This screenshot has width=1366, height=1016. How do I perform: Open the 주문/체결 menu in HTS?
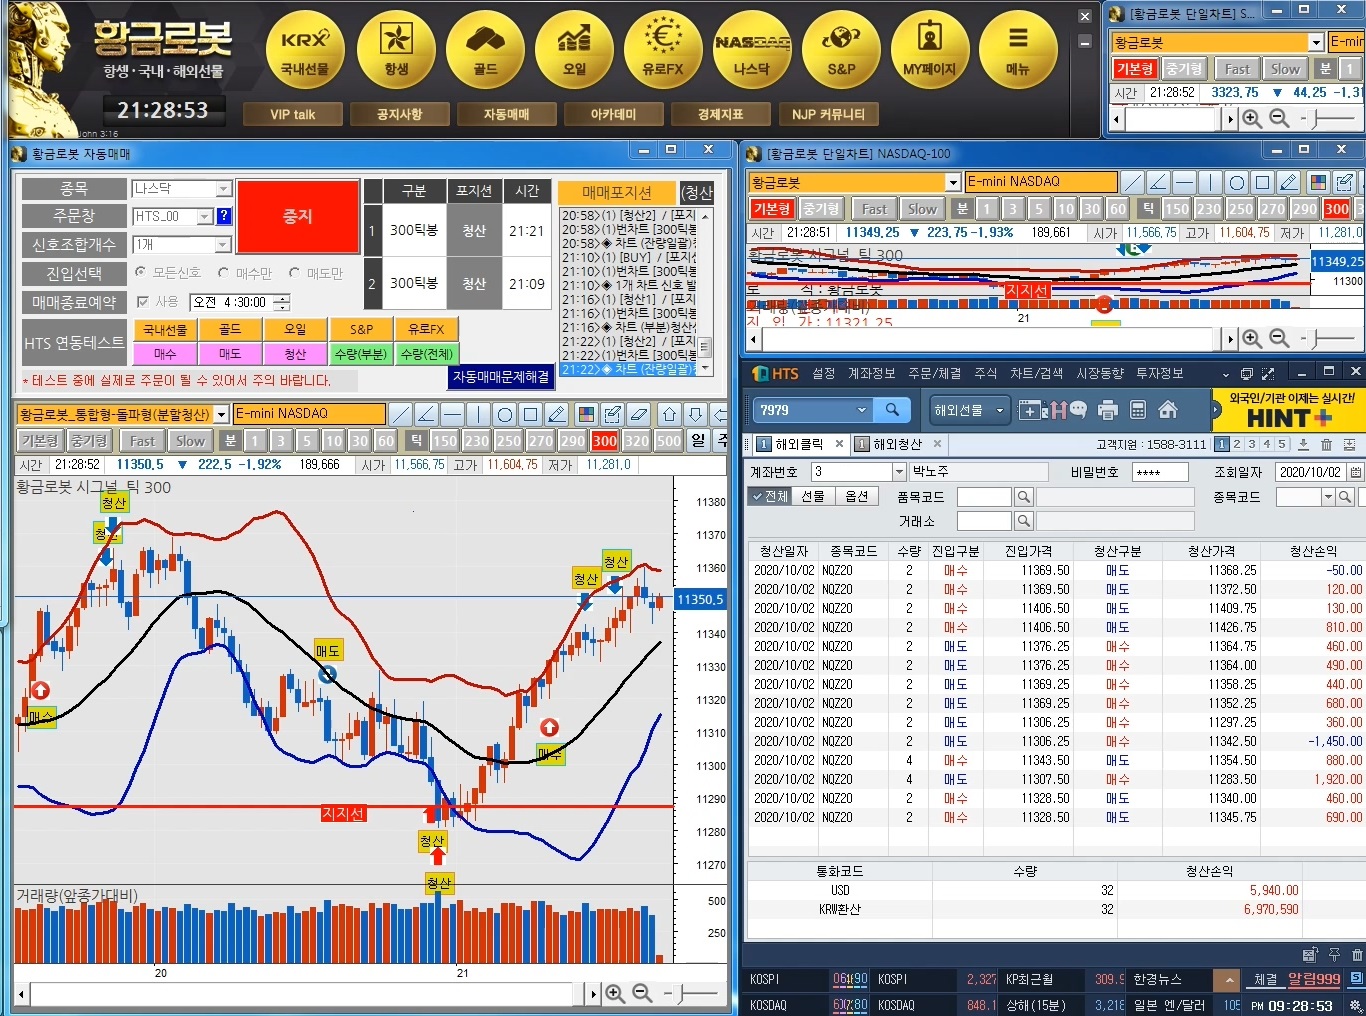[x=934, y=373]
